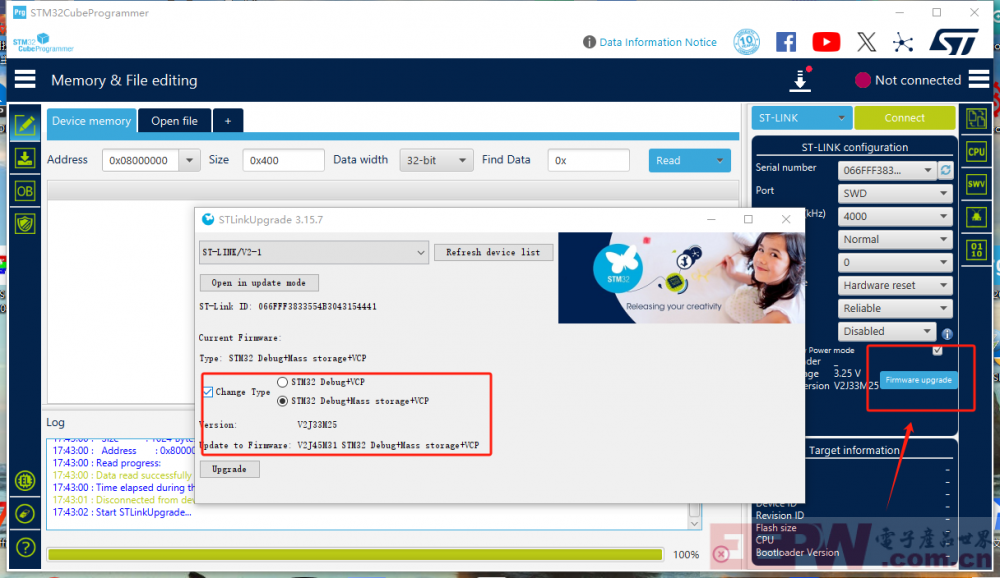Open the left hamburger menu
Image resolution: width=1000 pixels, height=578 pixels.
tap(25, 80)
